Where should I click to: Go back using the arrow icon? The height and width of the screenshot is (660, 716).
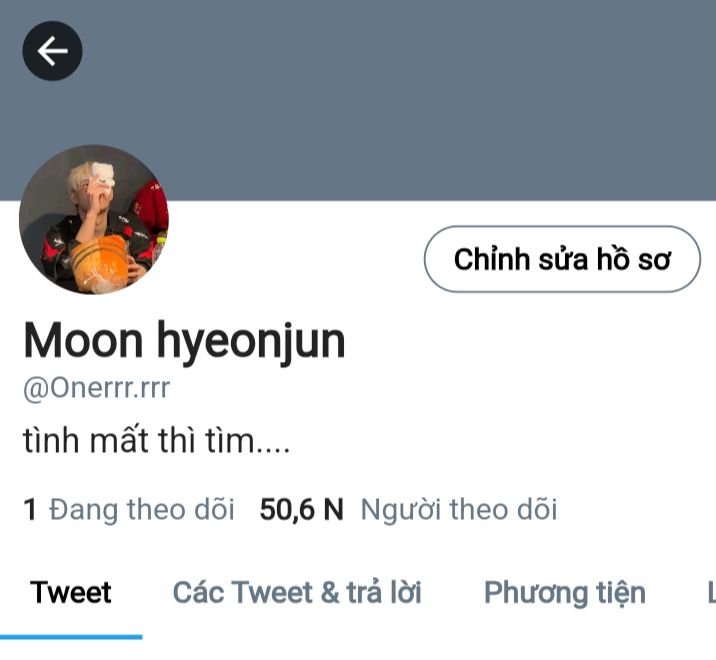pos(53,51)
